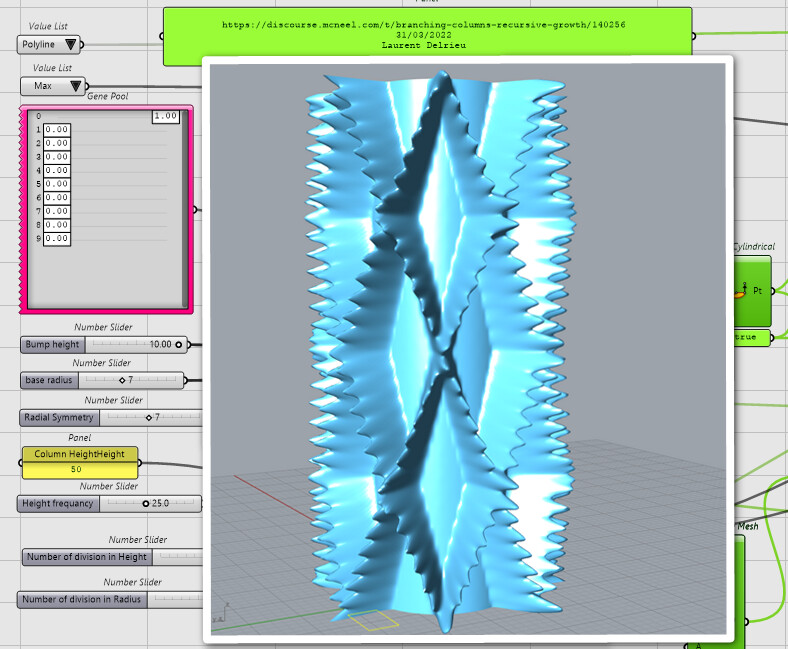The height and width of the screenshot is (649, 788).
Task: Click the Bump height slider label
Action: (52, 344)
